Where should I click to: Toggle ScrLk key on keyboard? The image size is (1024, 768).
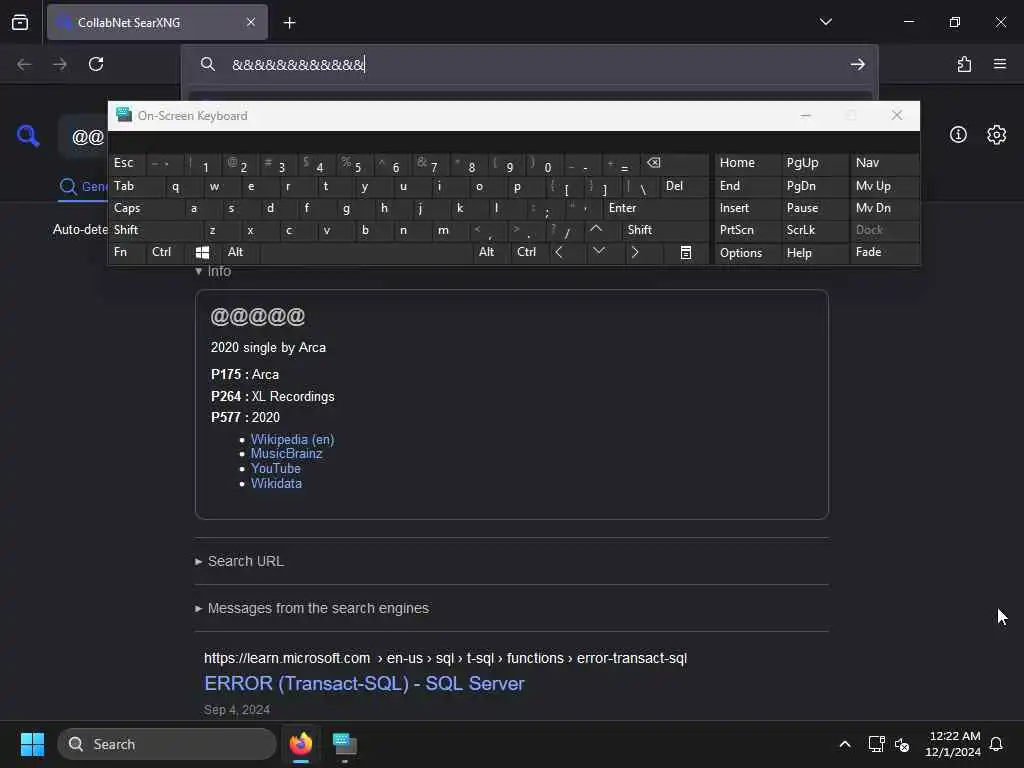[814, 230]
